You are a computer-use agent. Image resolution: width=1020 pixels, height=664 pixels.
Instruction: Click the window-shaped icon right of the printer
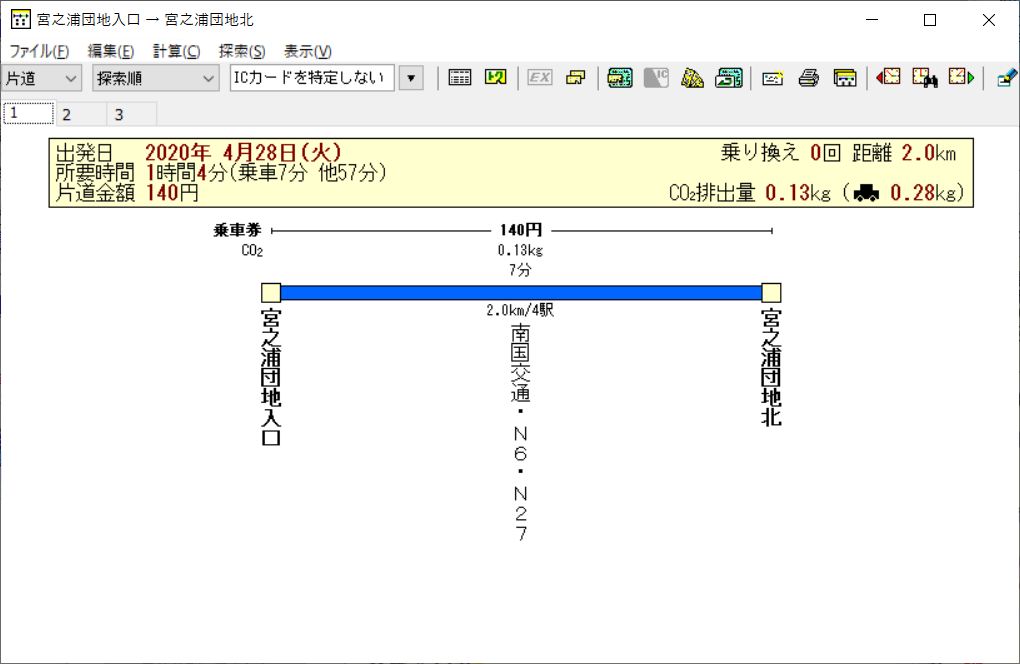845,78
